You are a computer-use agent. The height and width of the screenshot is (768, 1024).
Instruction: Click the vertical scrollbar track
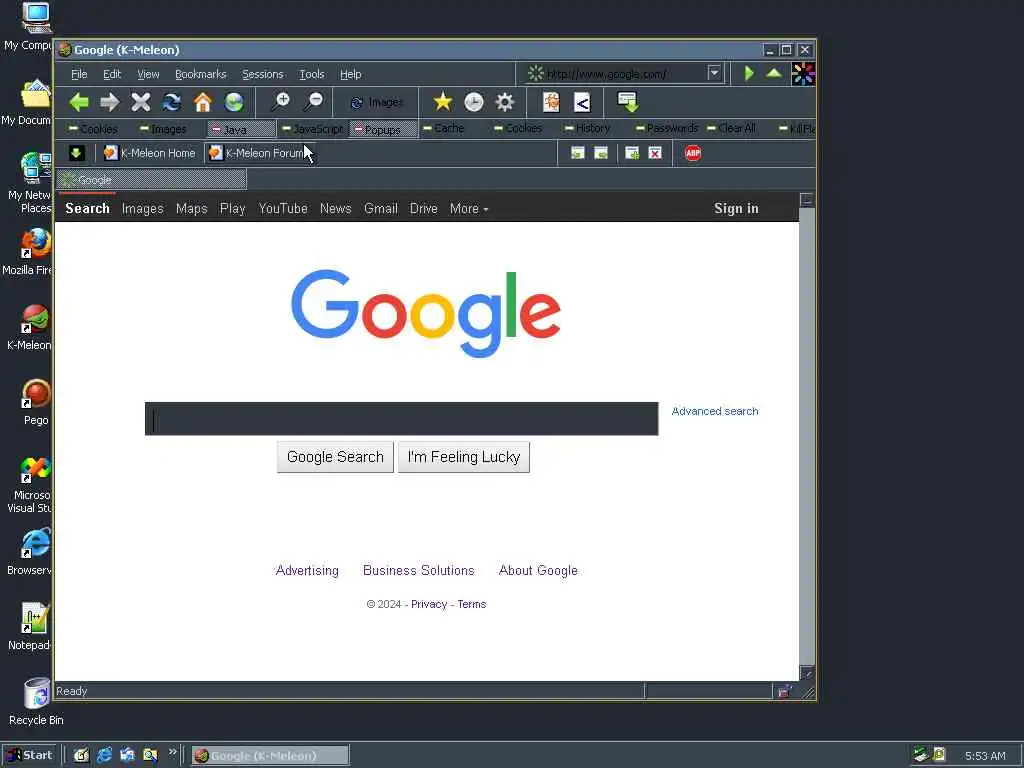807,436
